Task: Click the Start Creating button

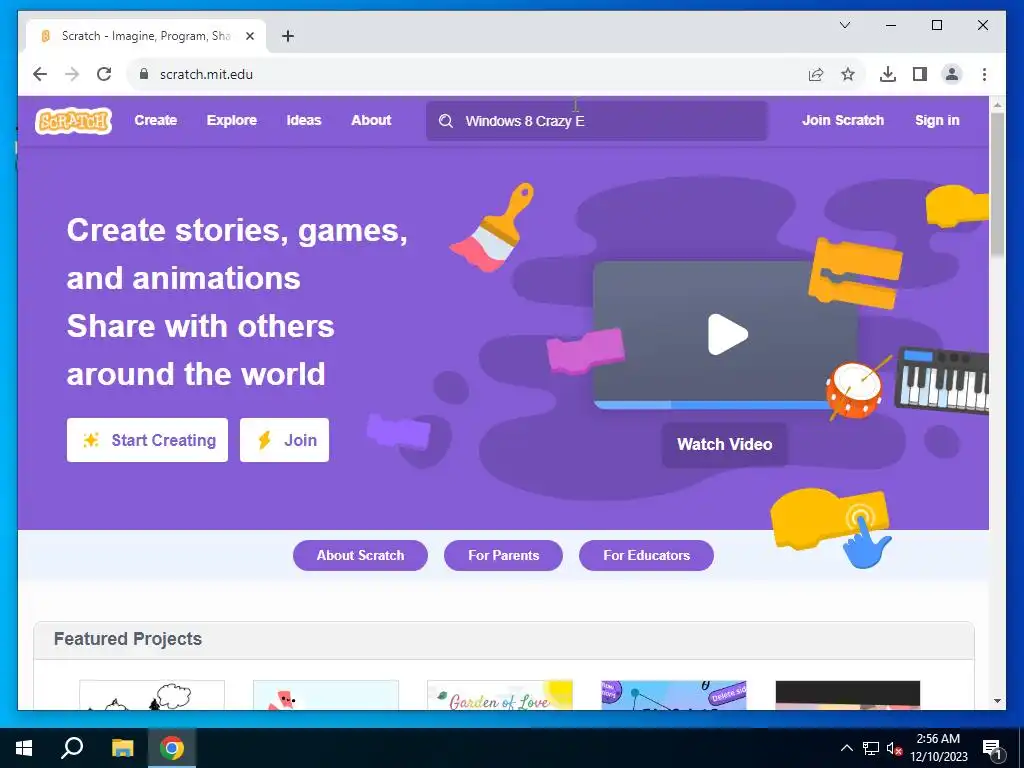Action: coord(147,440)
